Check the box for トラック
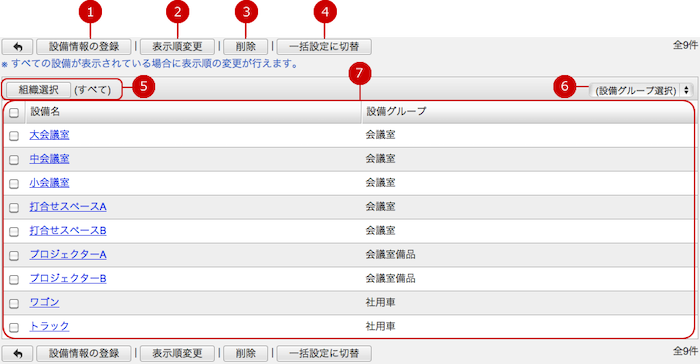This screenshot has width=700, height=364. click(14, 327)
